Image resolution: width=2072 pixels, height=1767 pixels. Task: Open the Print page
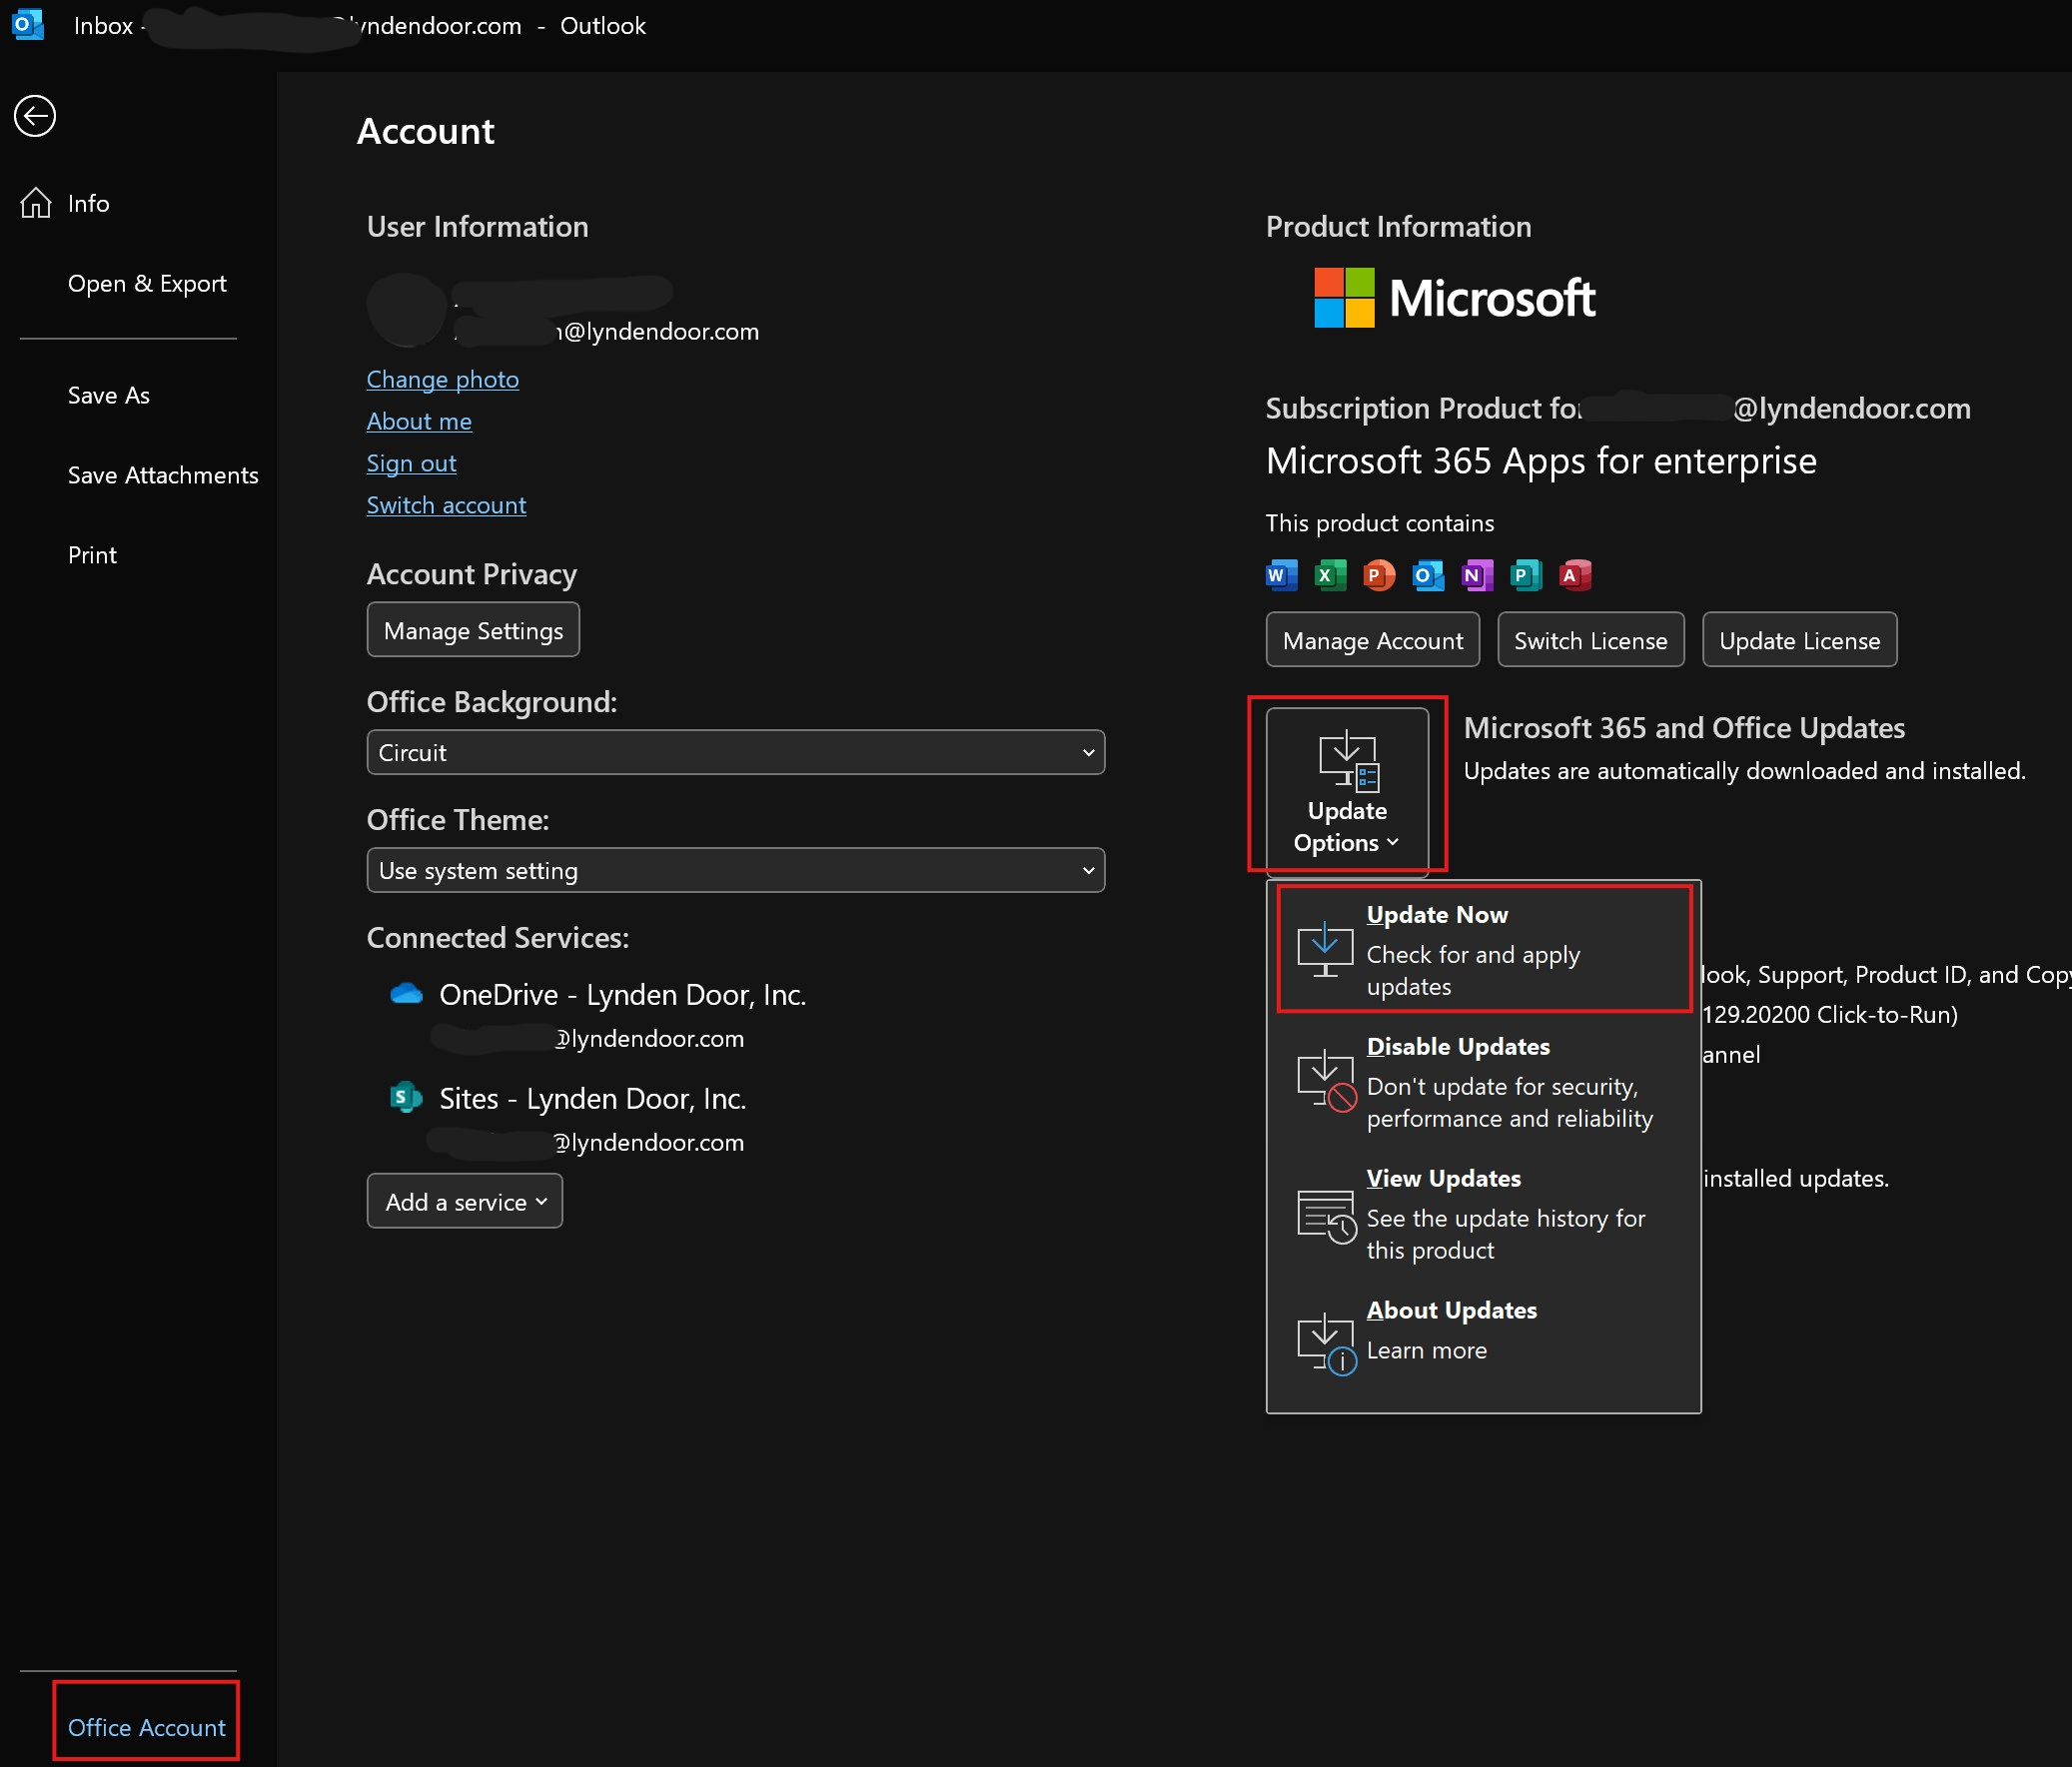pos(92,555)
